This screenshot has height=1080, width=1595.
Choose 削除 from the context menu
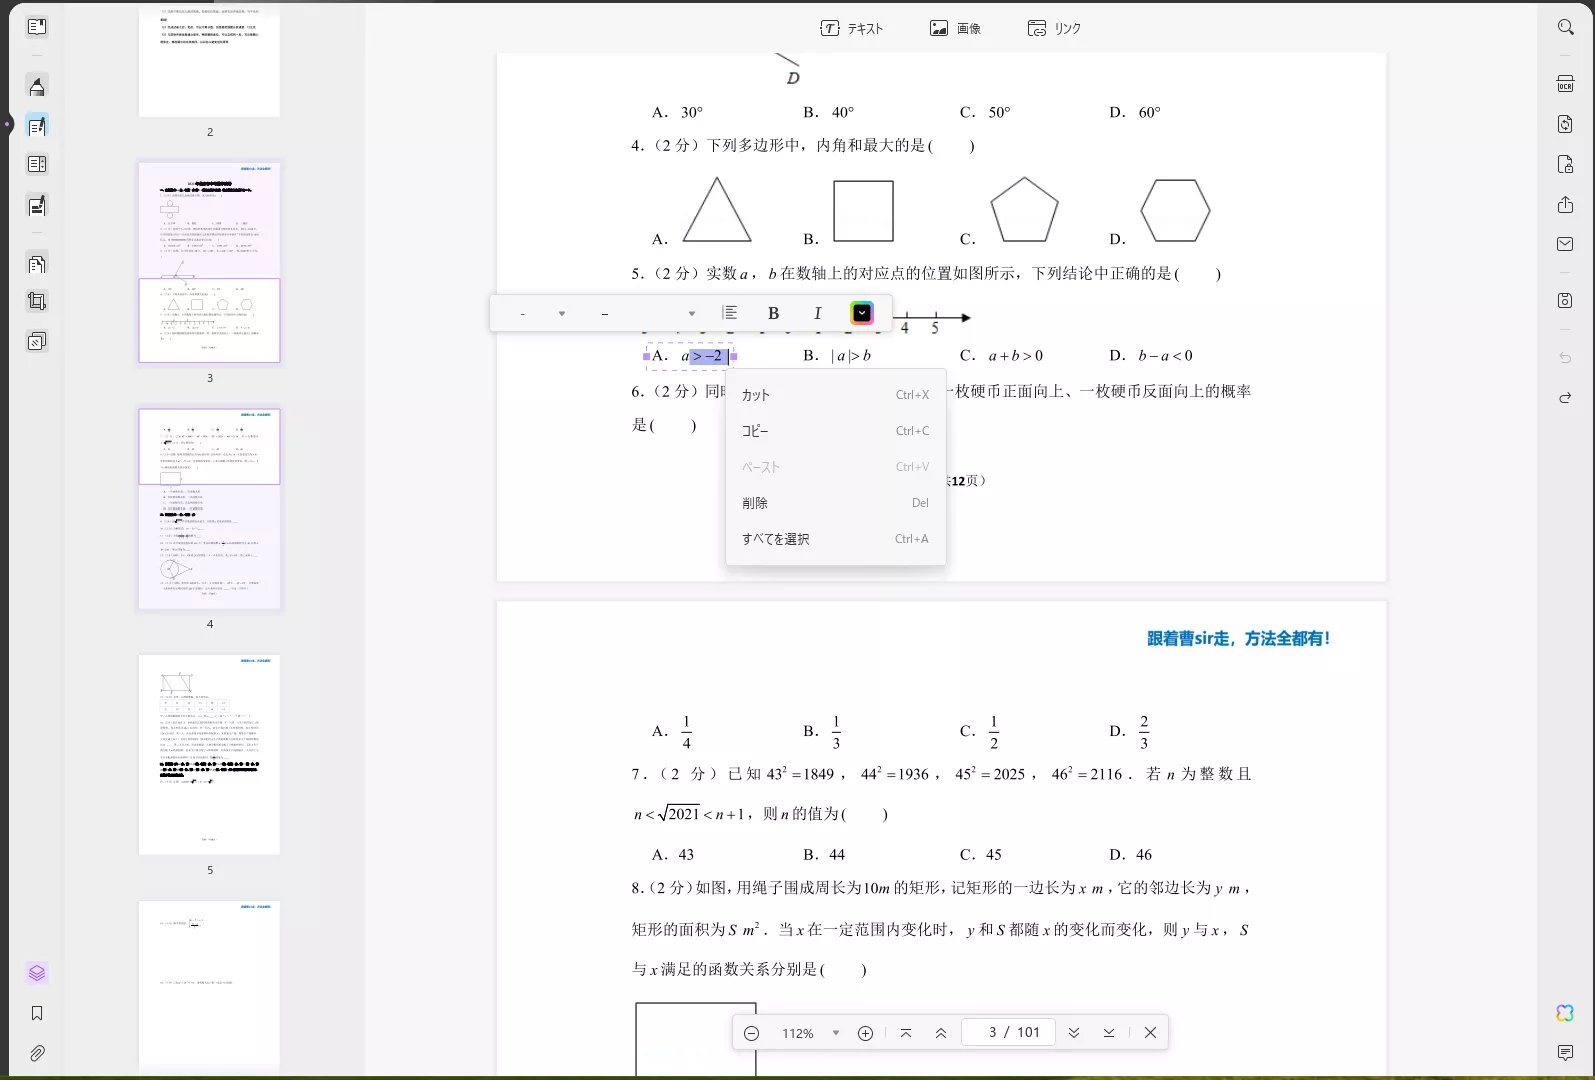click(x=835, y=503)
